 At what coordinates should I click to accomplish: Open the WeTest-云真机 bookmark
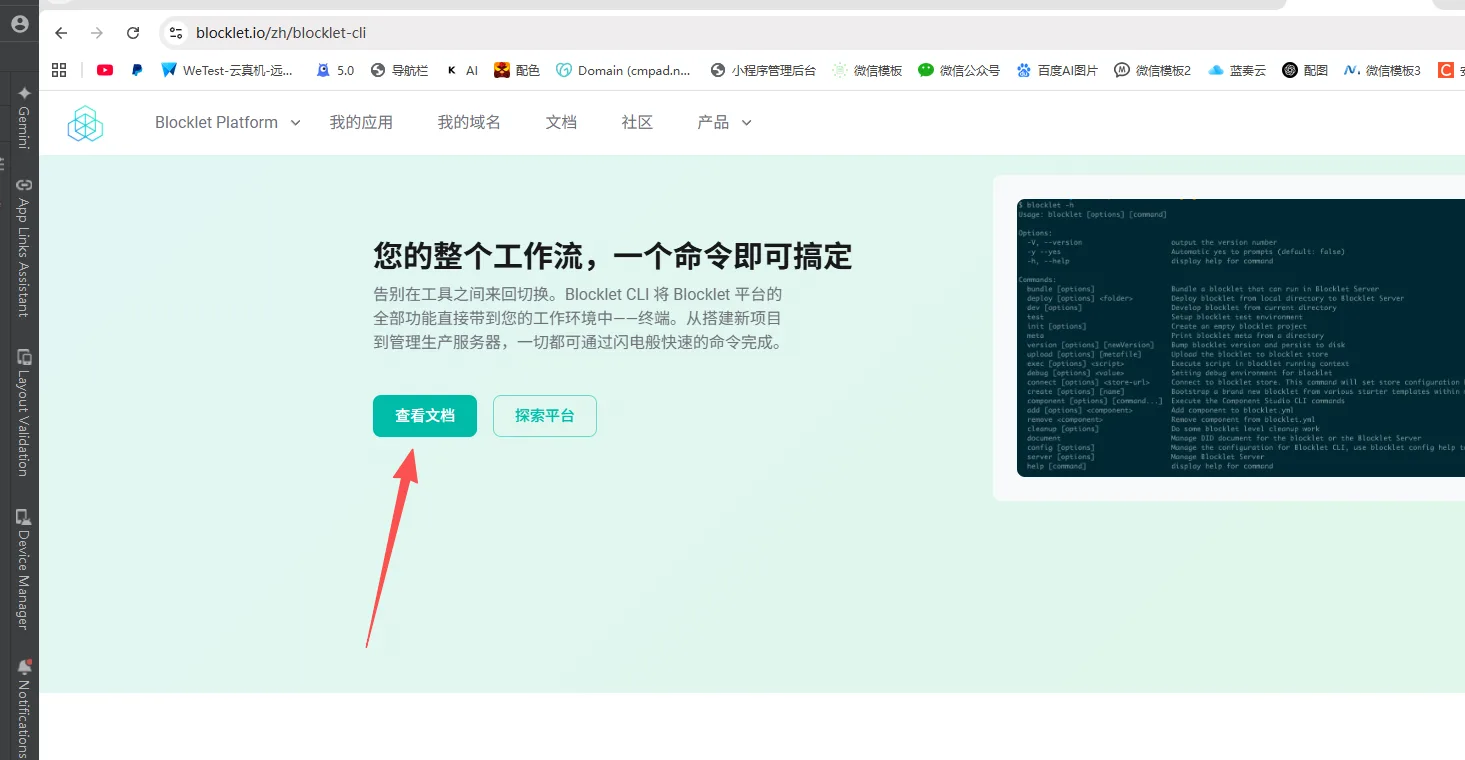point(227,70)
